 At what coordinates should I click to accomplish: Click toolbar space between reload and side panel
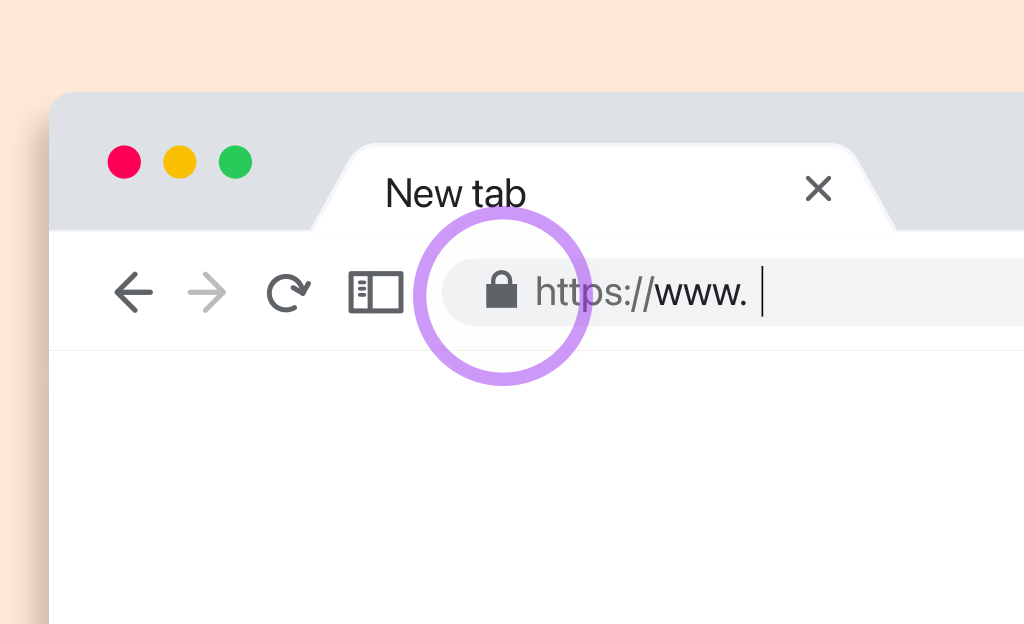[330, 292]
